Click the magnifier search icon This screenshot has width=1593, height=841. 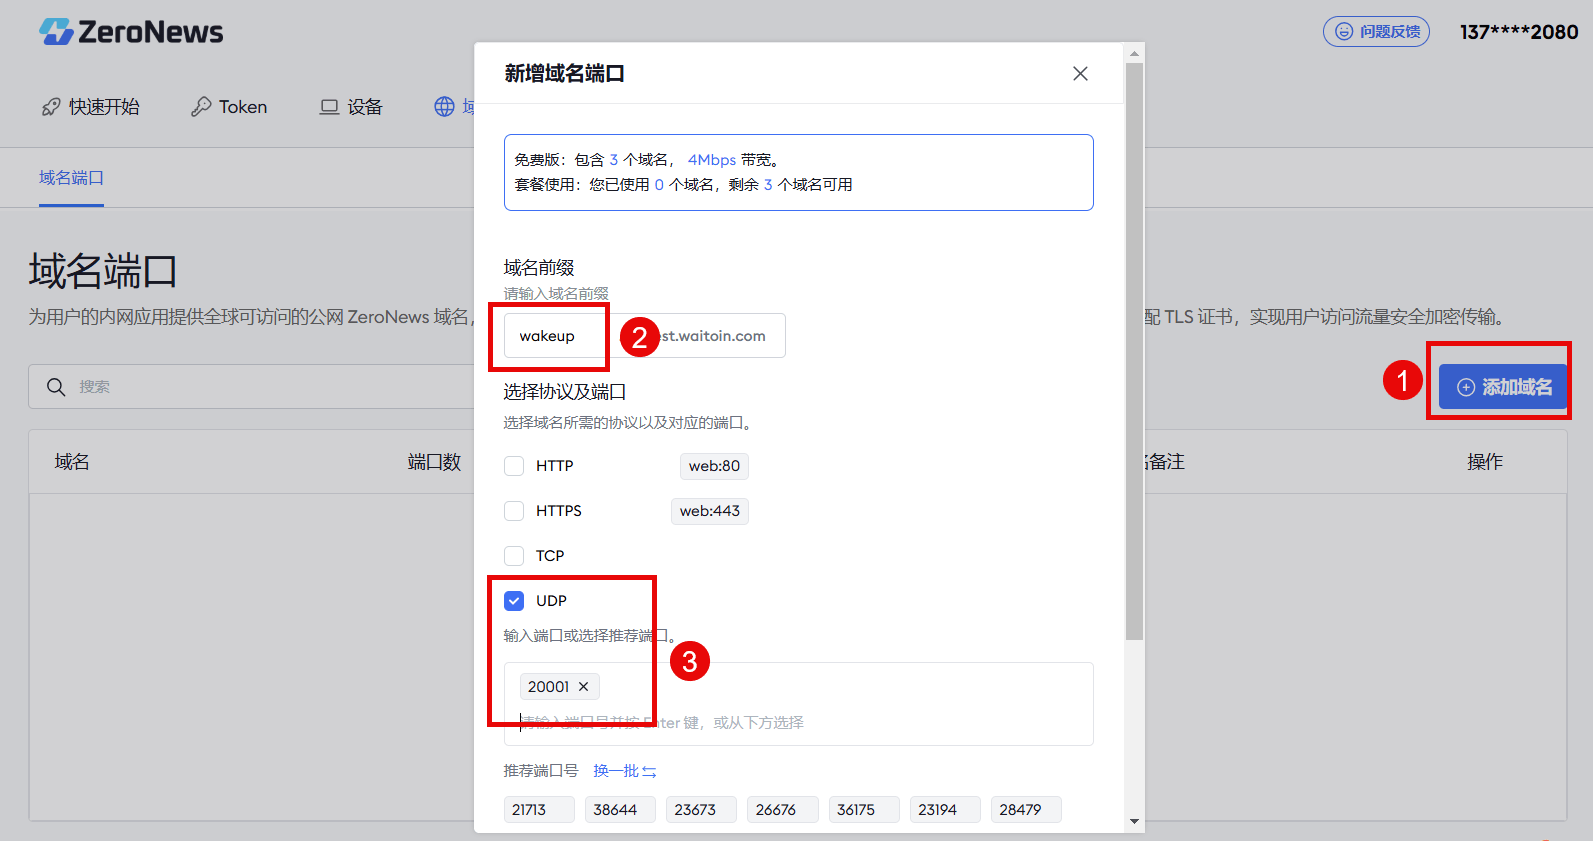[56, 387]
